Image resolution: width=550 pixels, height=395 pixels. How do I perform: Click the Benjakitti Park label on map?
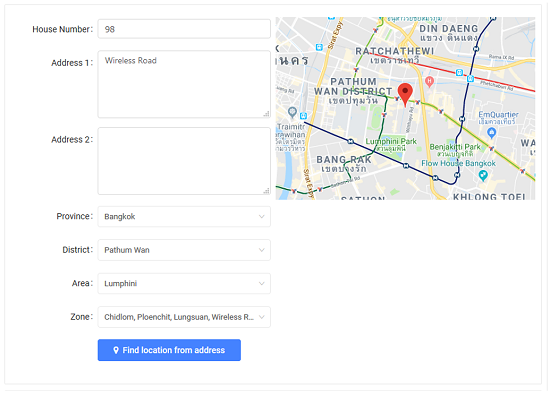pos(455,147)
